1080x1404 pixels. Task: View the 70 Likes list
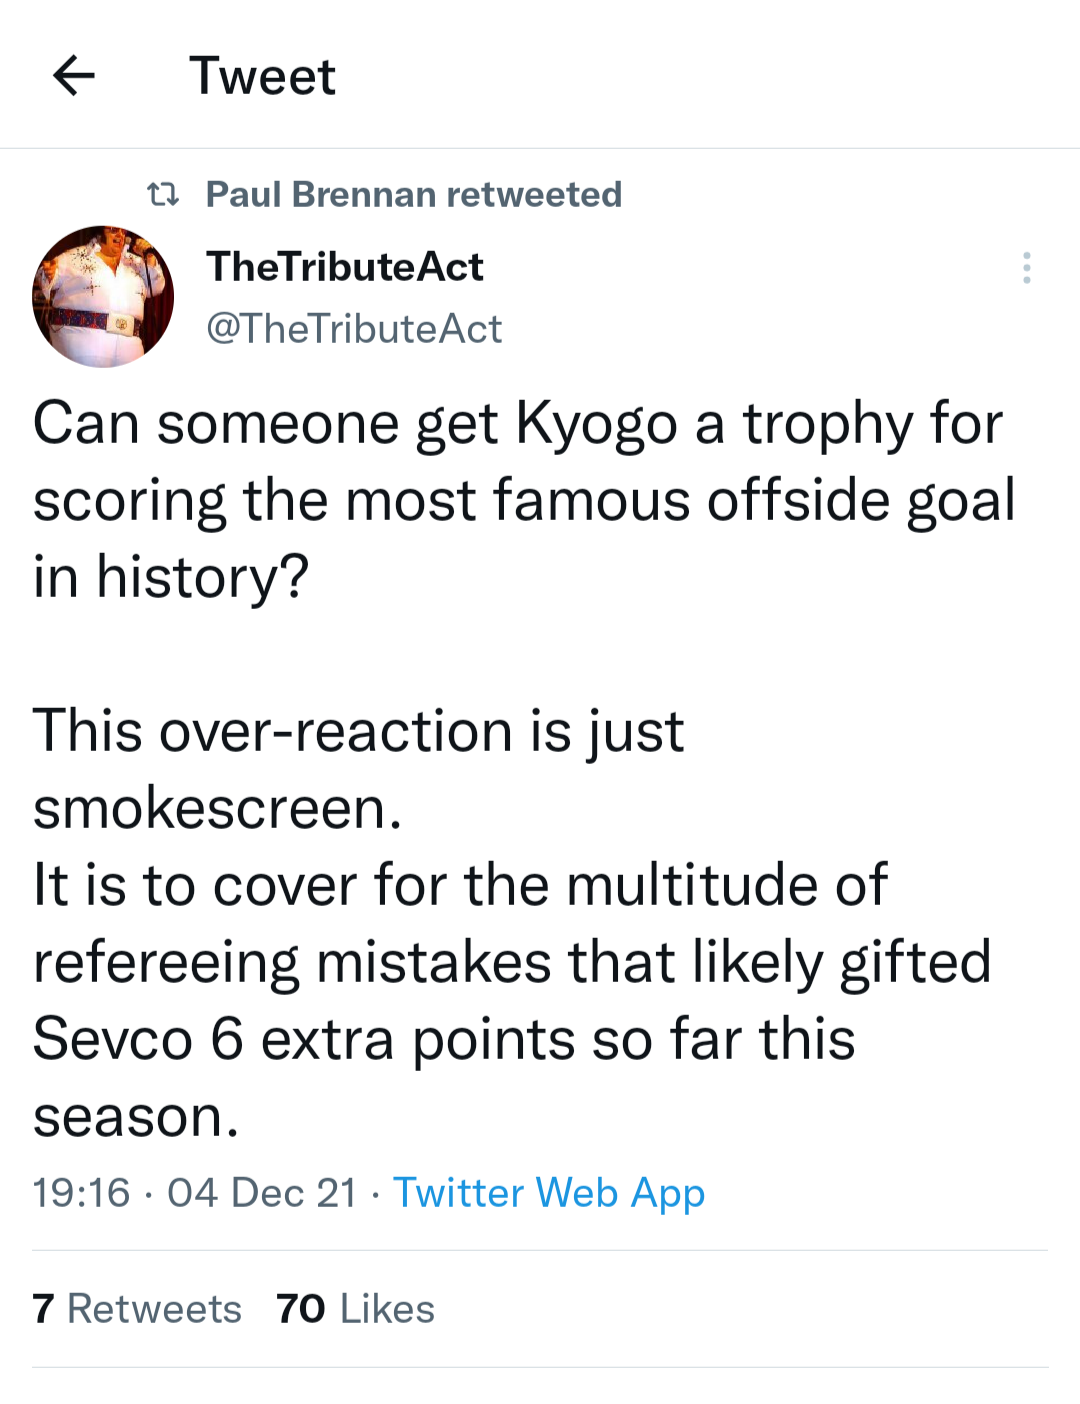pos(356,1309)
